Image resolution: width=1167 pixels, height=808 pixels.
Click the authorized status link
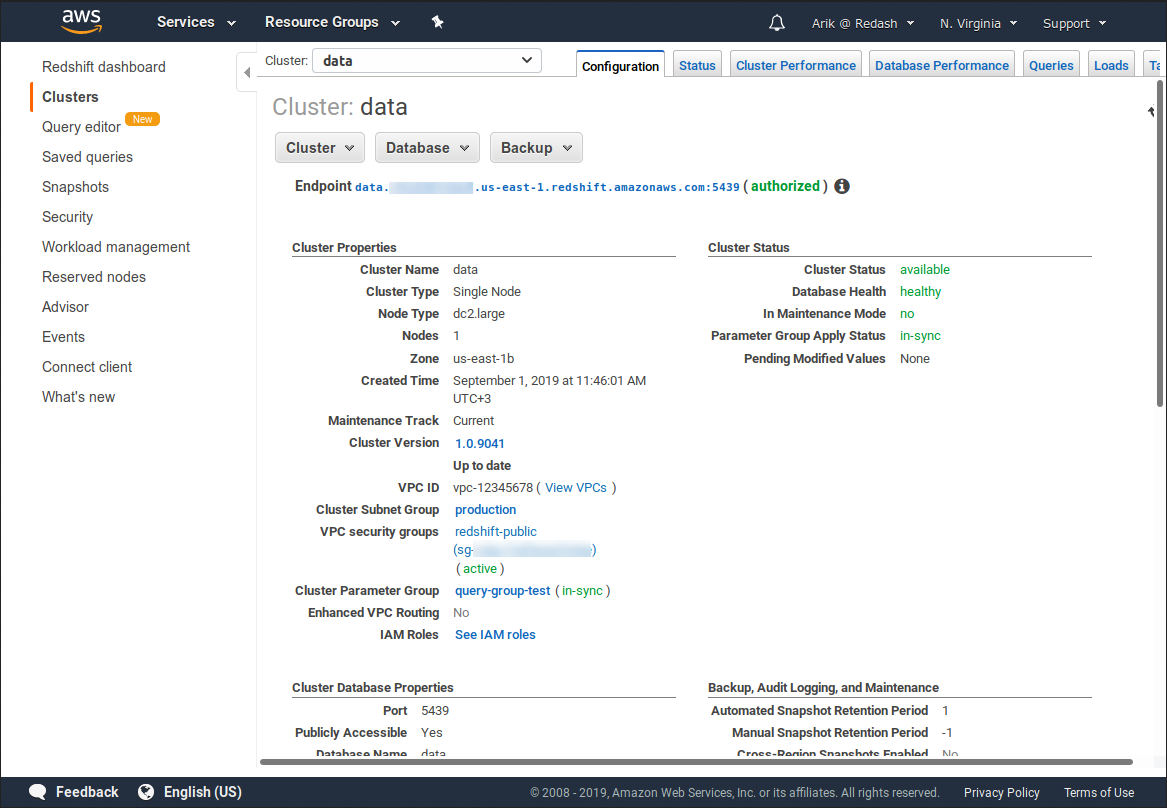pyautogui.click(x=785, y=186)
